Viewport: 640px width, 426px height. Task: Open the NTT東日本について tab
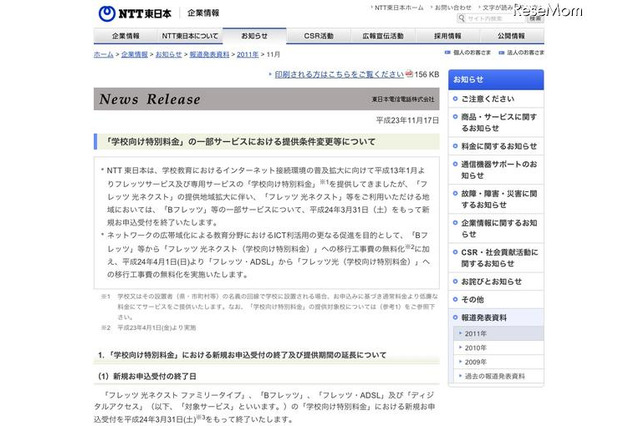(x=190, y=36)
